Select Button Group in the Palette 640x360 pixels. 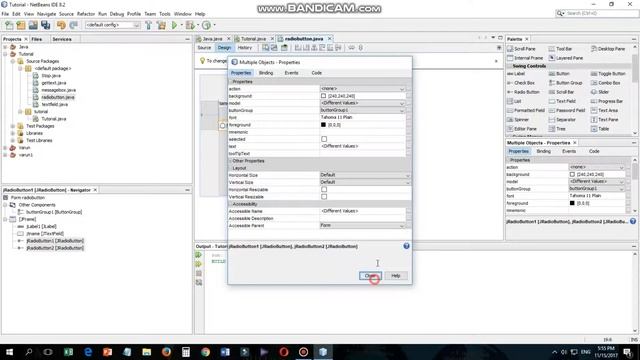[565, 83]
